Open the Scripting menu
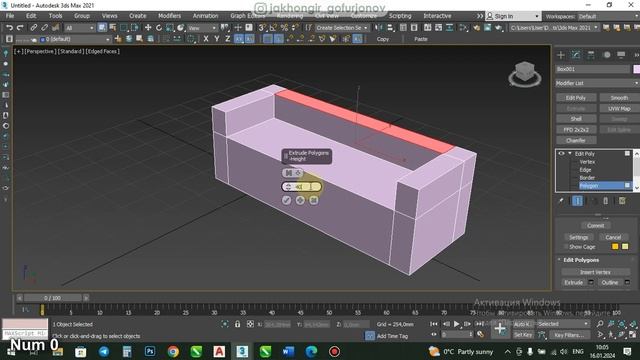 pyautogui.click(x=400, y=16)
